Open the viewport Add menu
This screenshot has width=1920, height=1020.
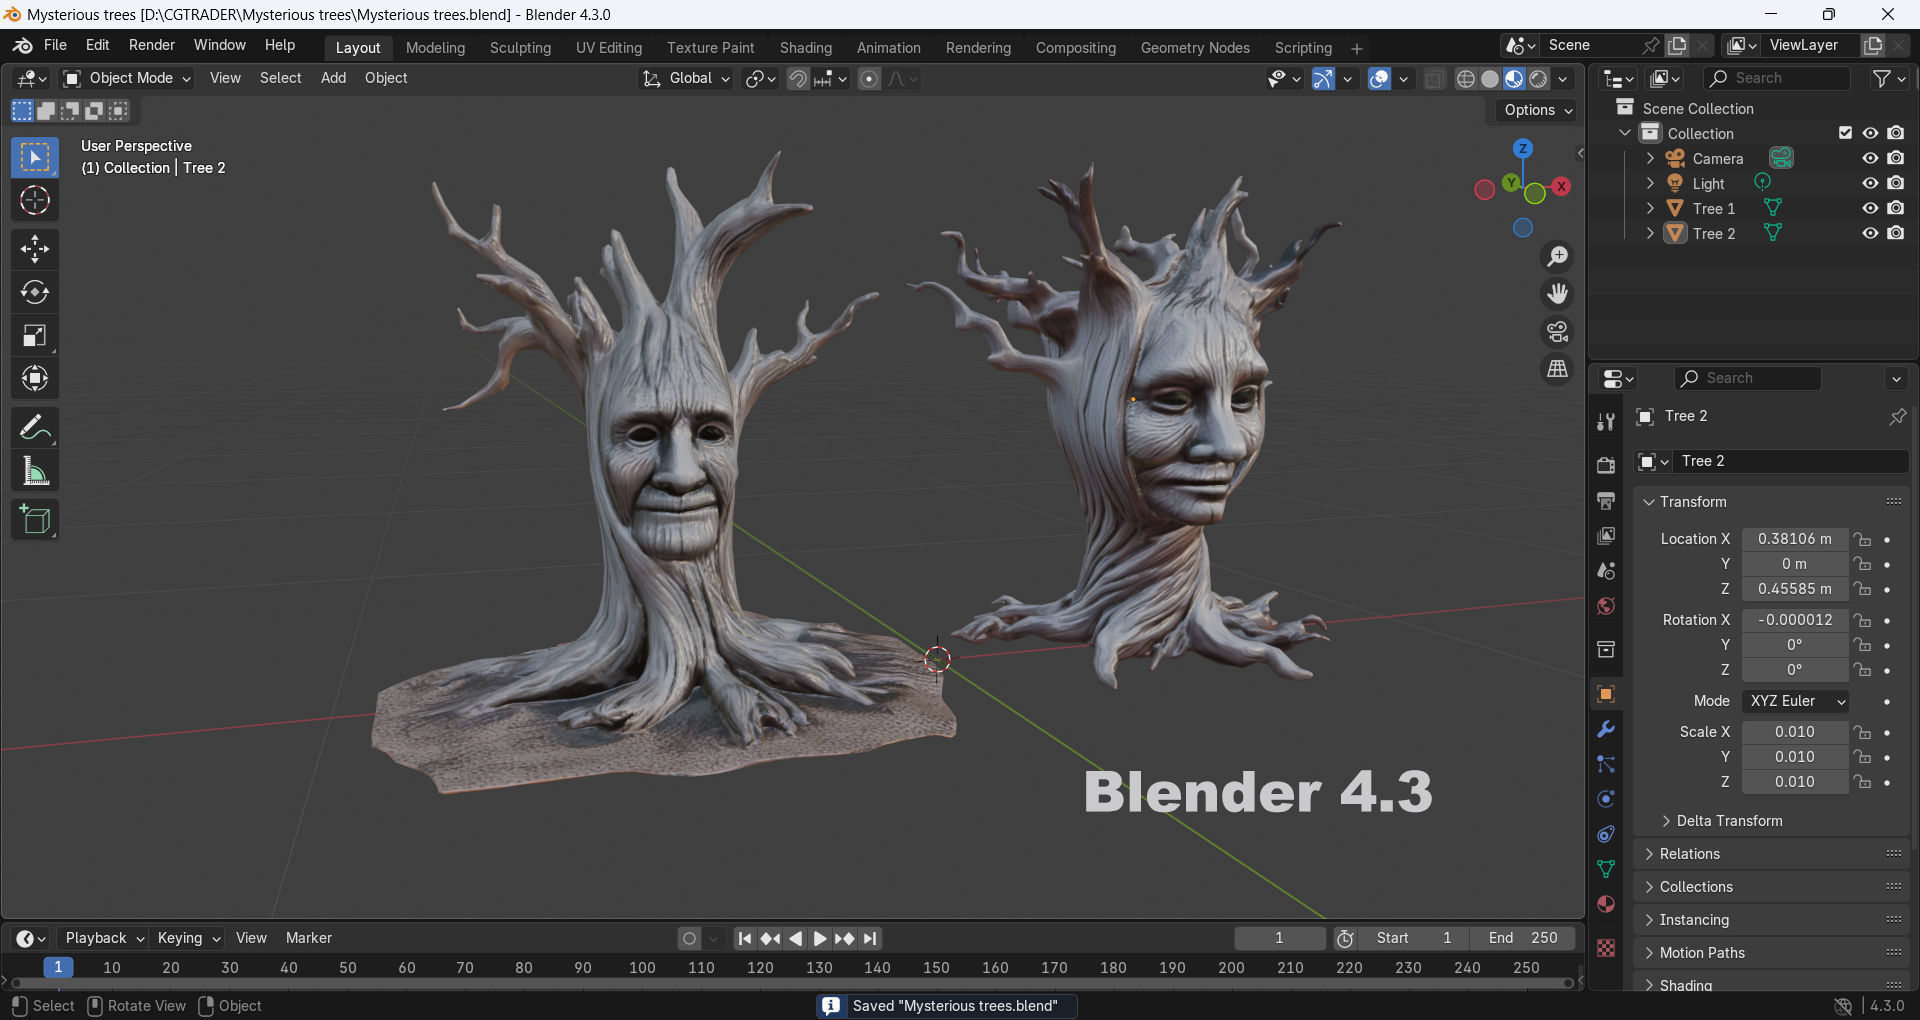[333, 78]
